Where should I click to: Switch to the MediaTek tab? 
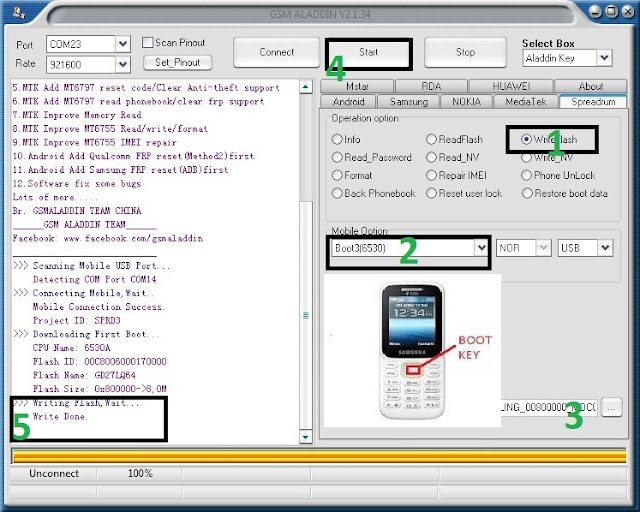click(526, 101)
